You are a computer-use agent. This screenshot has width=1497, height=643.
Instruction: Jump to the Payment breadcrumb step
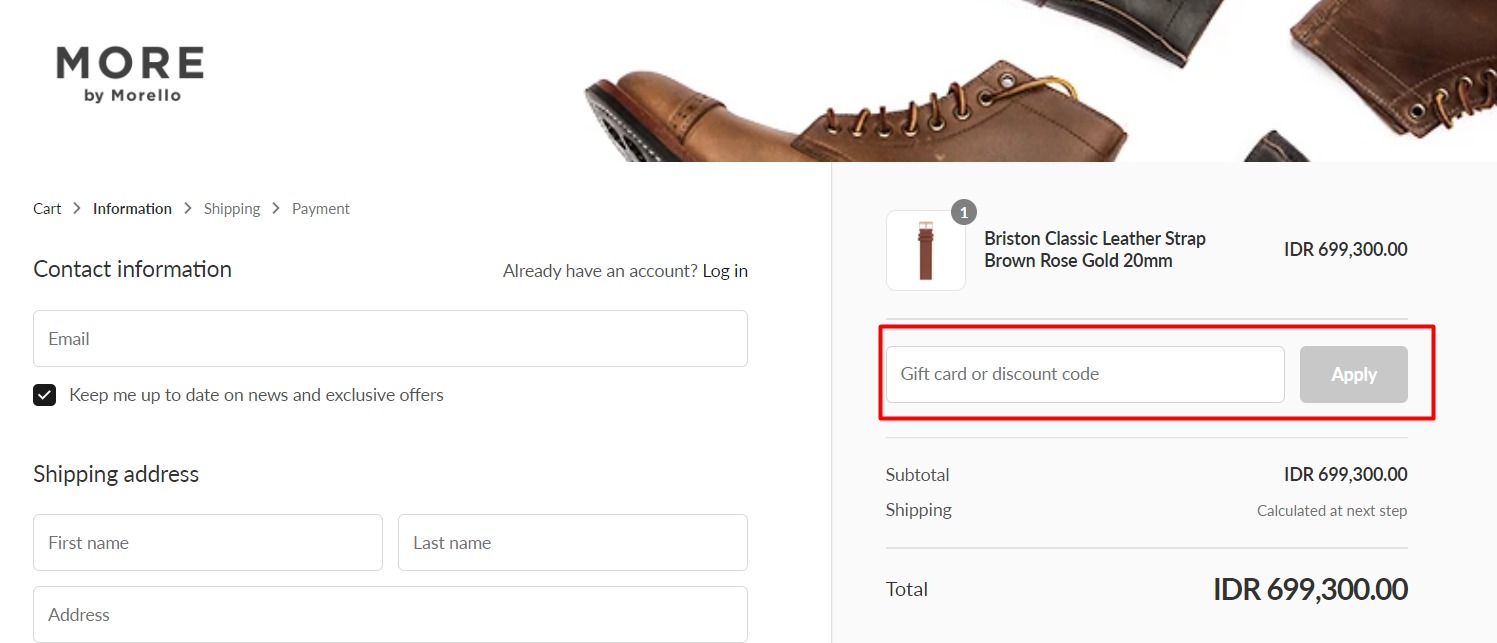click(x=320, y=209)
